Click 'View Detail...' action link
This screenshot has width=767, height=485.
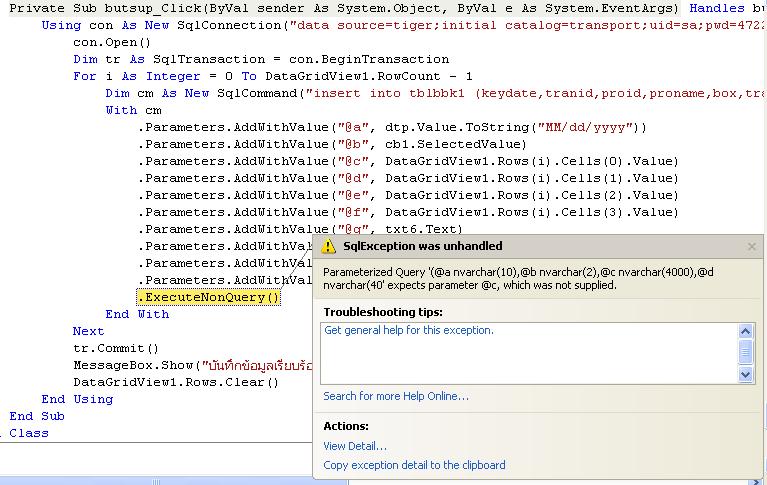pos(355,446)
